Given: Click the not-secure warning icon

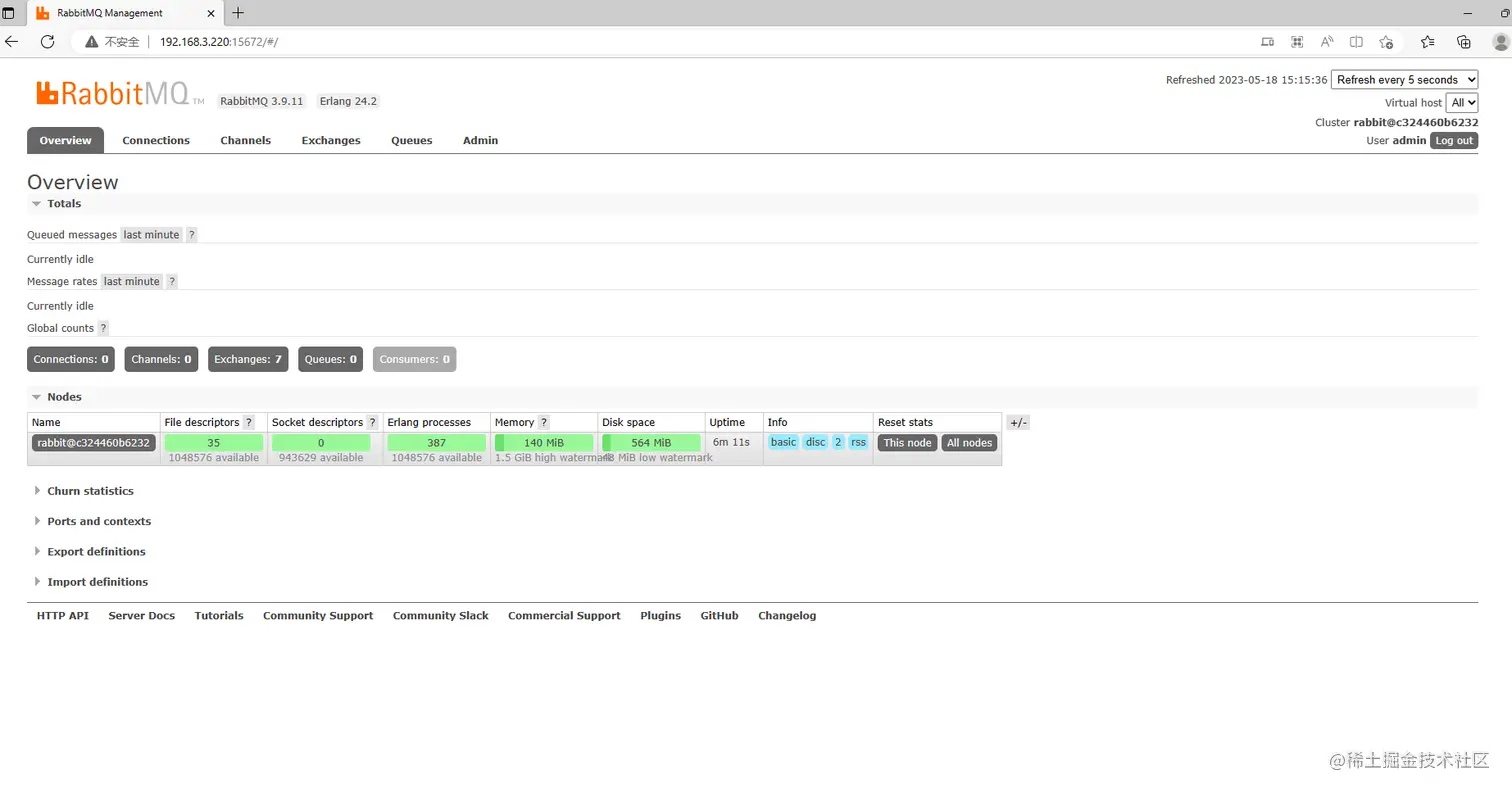Looking at the screenshot, I should point(91,42).
